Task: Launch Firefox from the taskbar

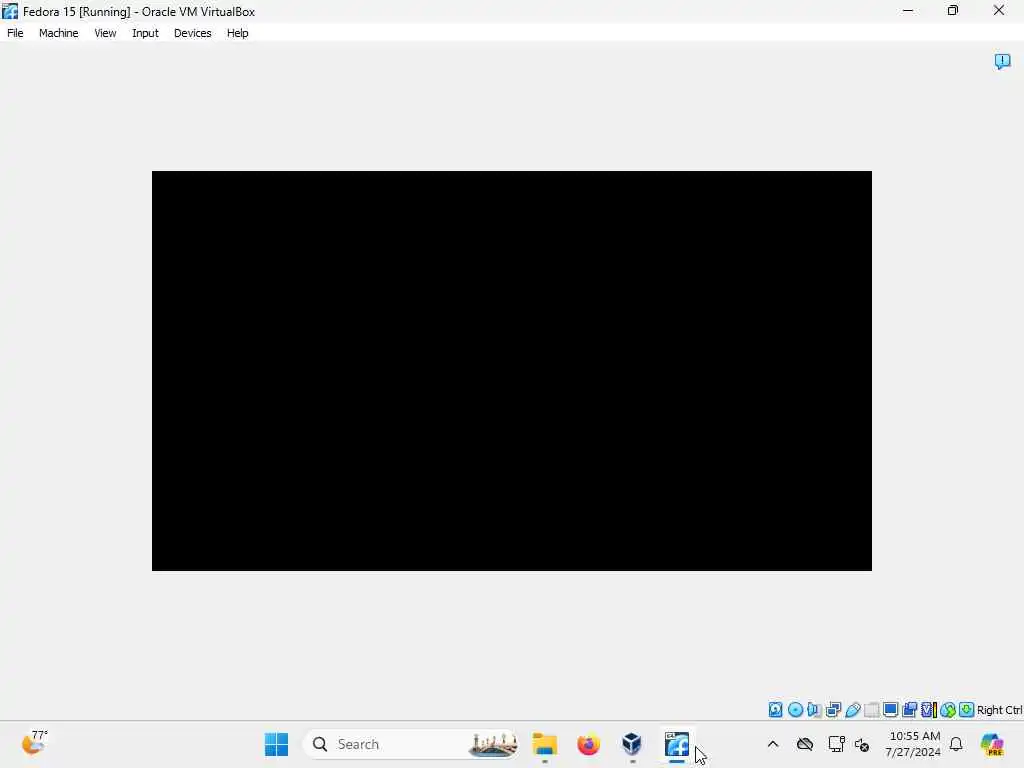Action: pos(588,744)
